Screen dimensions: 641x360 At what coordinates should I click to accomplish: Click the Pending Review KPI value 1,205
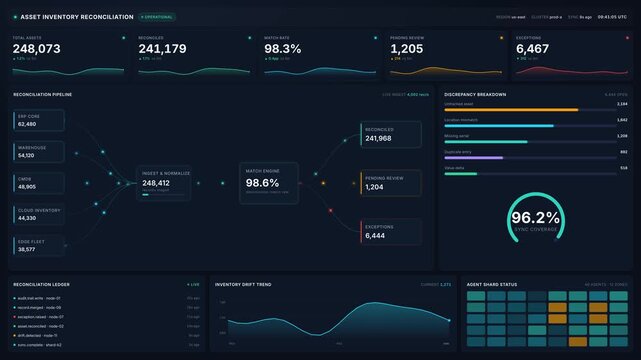click(x=406, y=49)
